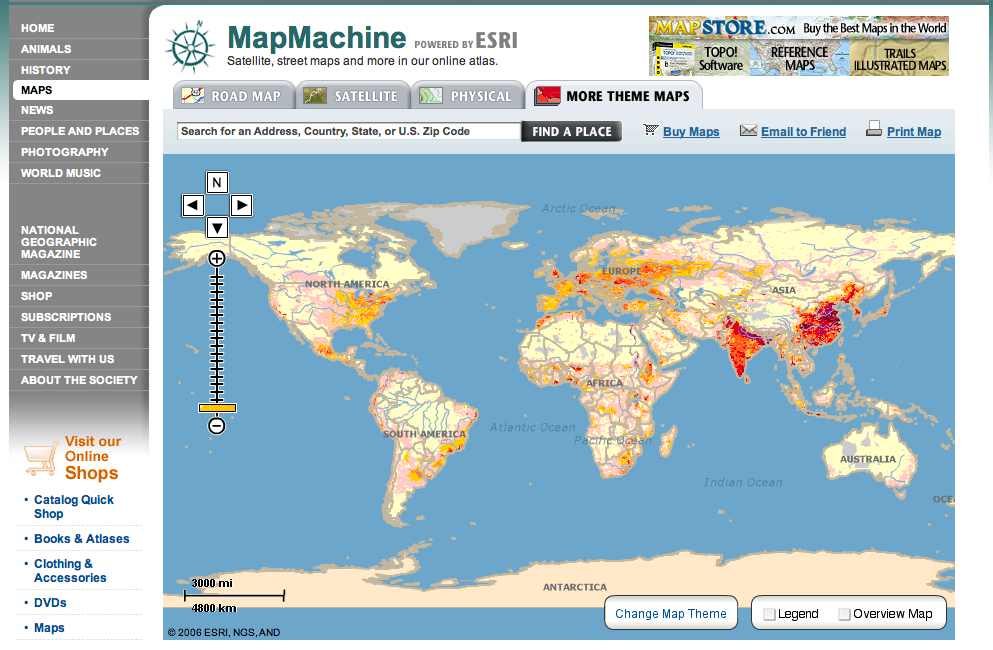Click the More Theme Maps tab icon
Screen dimensions: 993x650
[547, 96]
